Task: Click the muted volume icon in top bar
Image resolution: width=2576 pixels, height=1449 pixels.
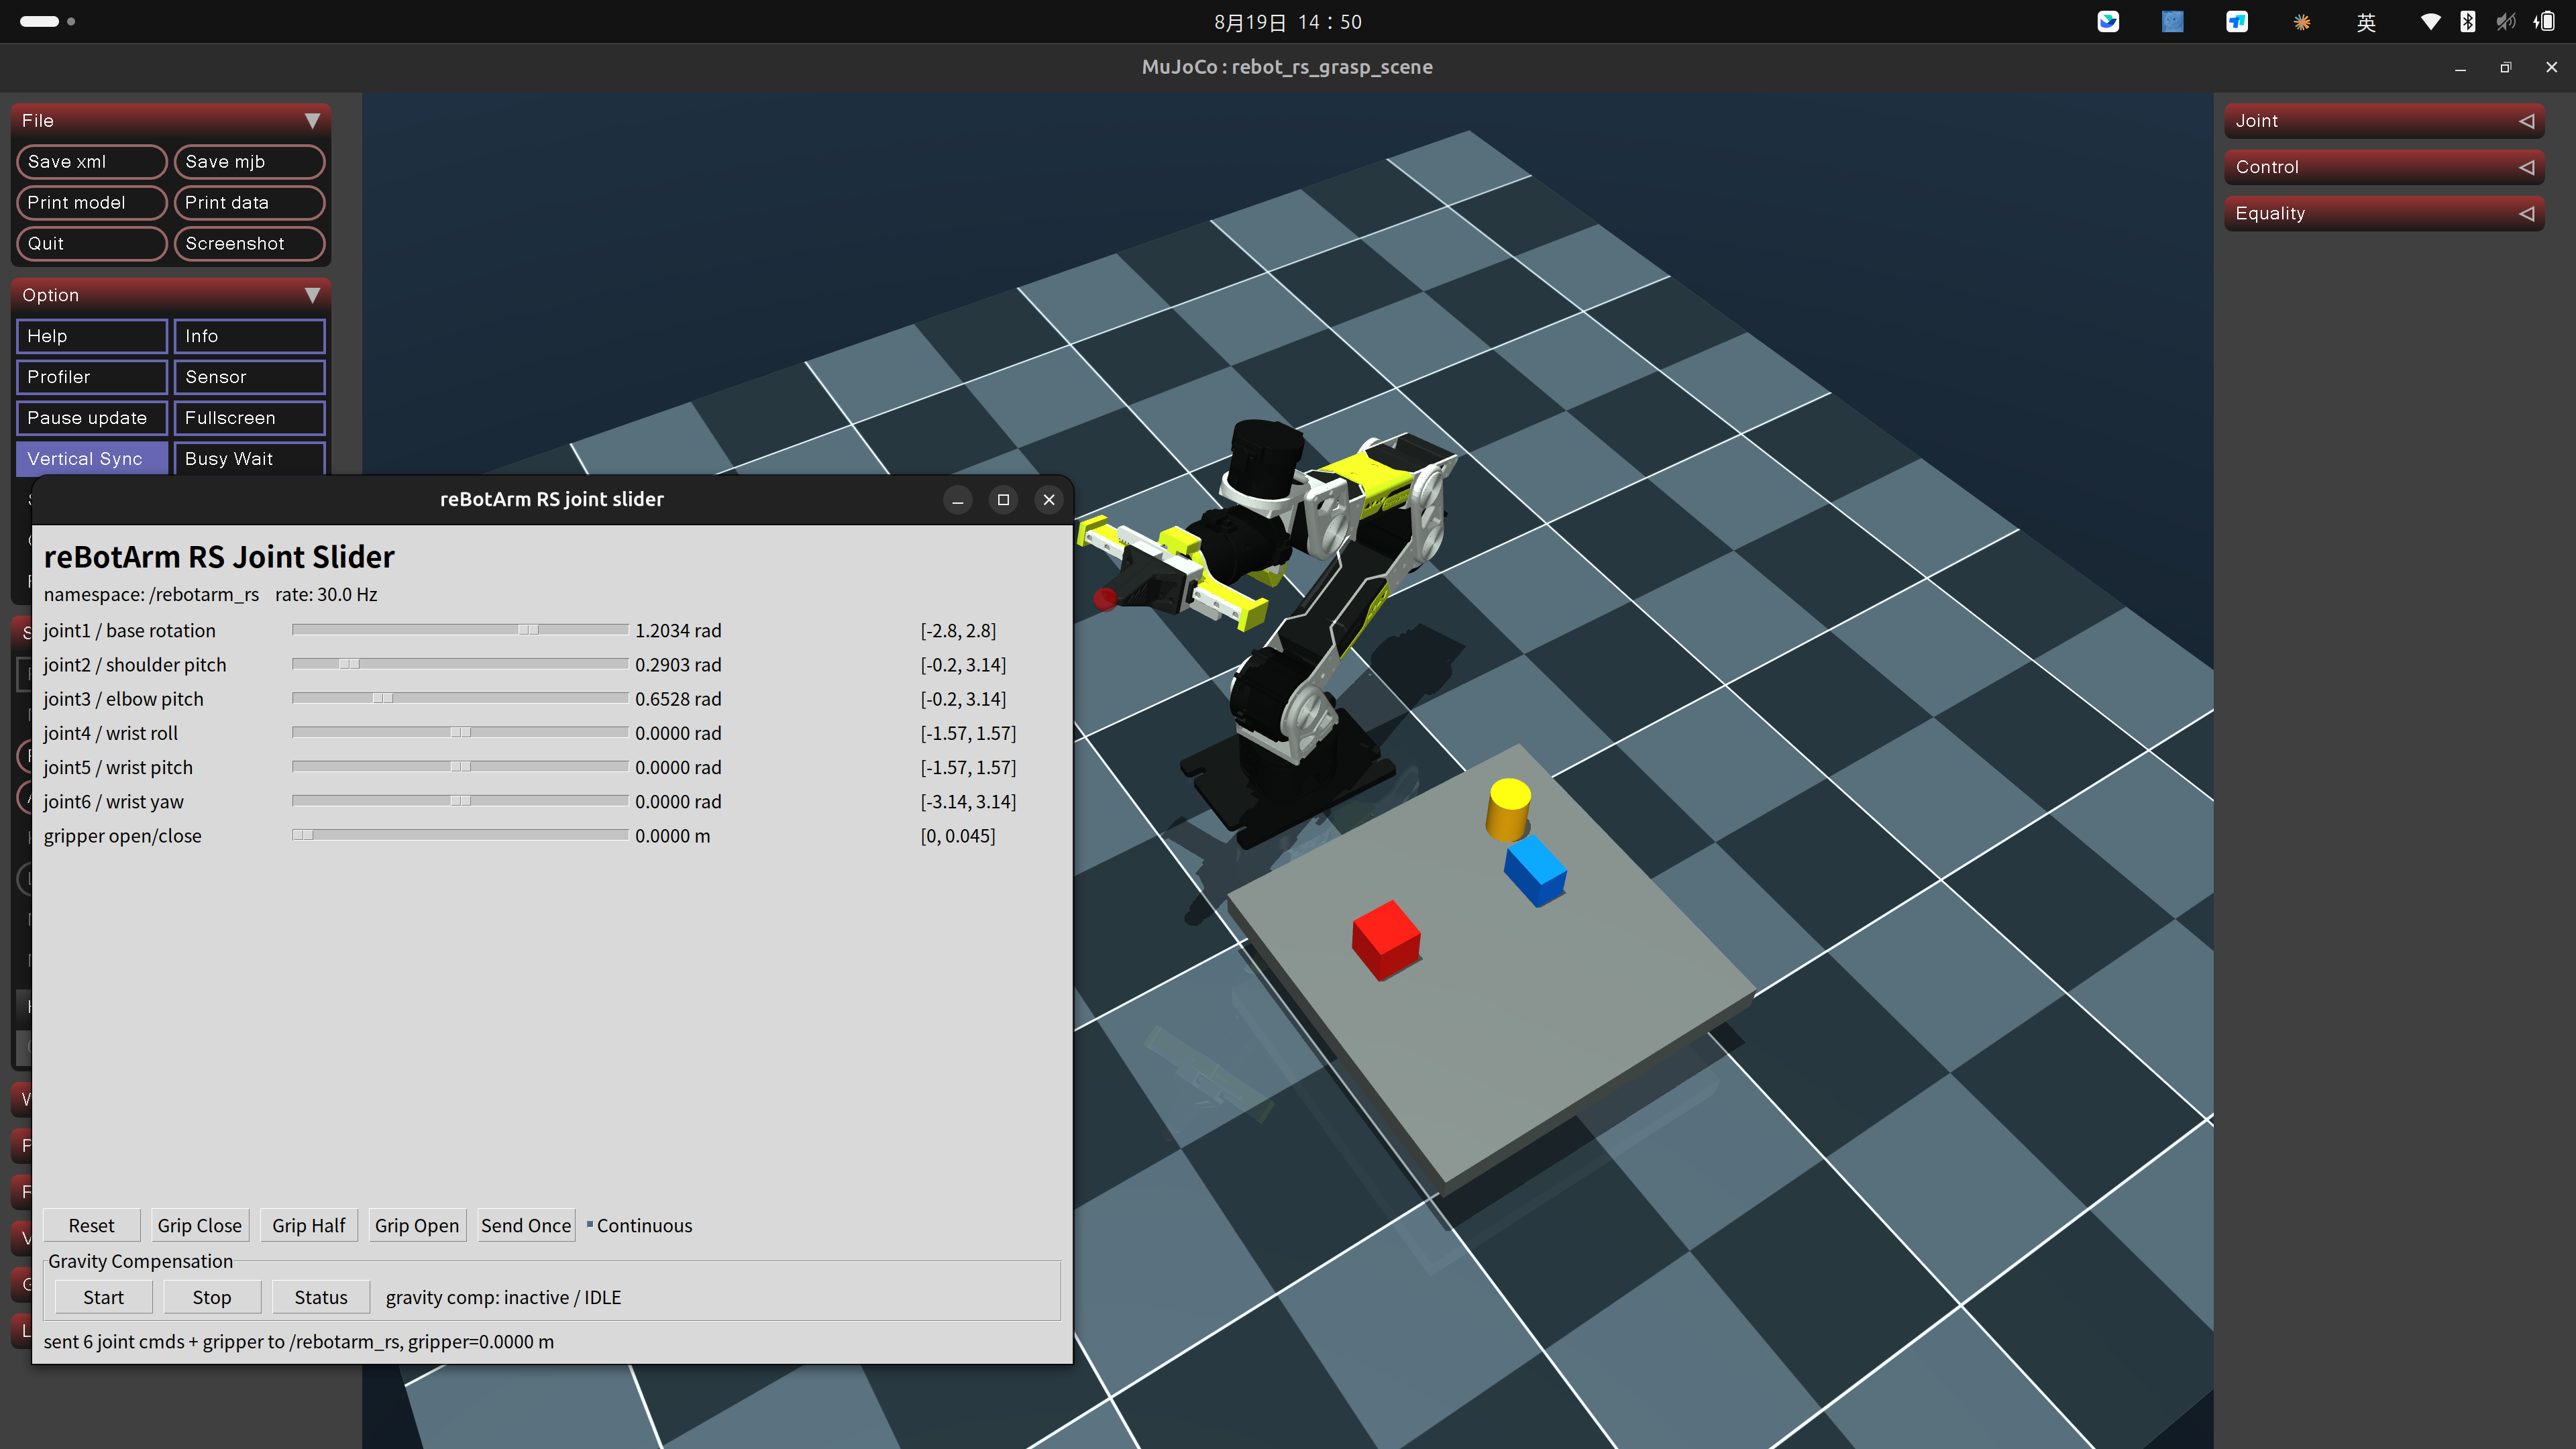Action: pos(2505,22)
